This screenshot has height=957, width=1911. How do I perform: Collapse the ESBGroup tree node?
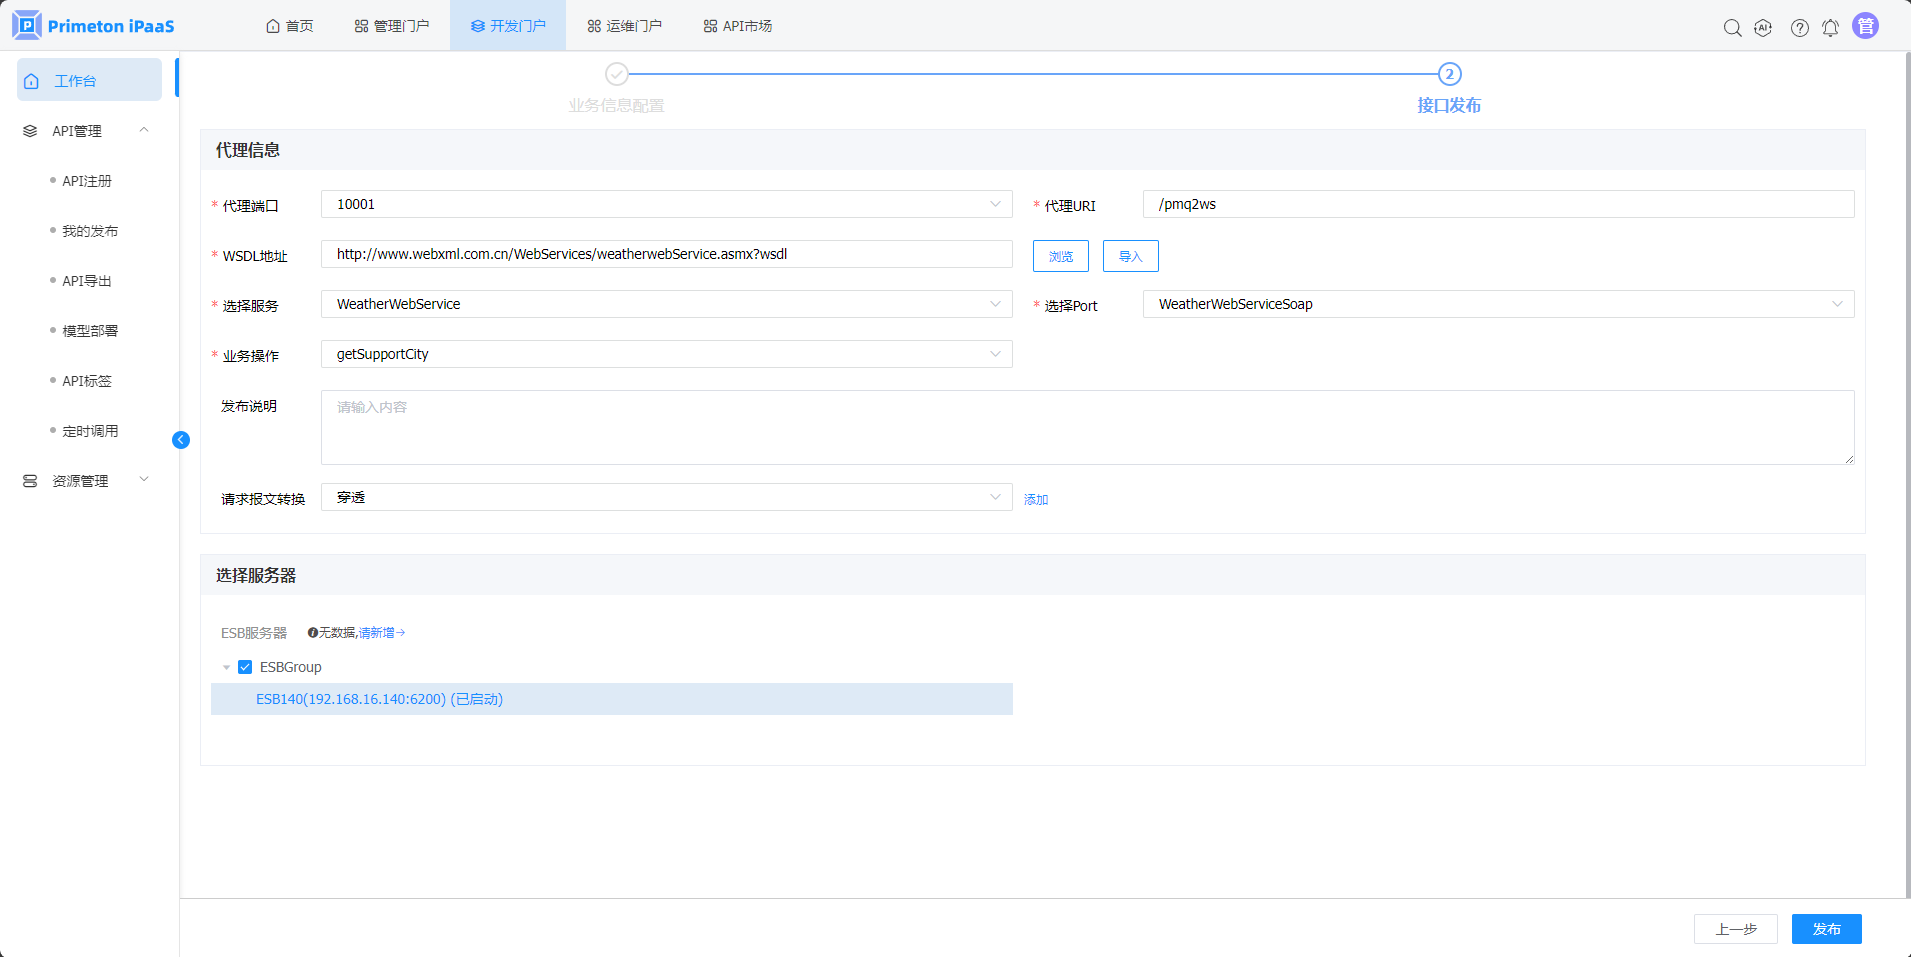point(226,667)
